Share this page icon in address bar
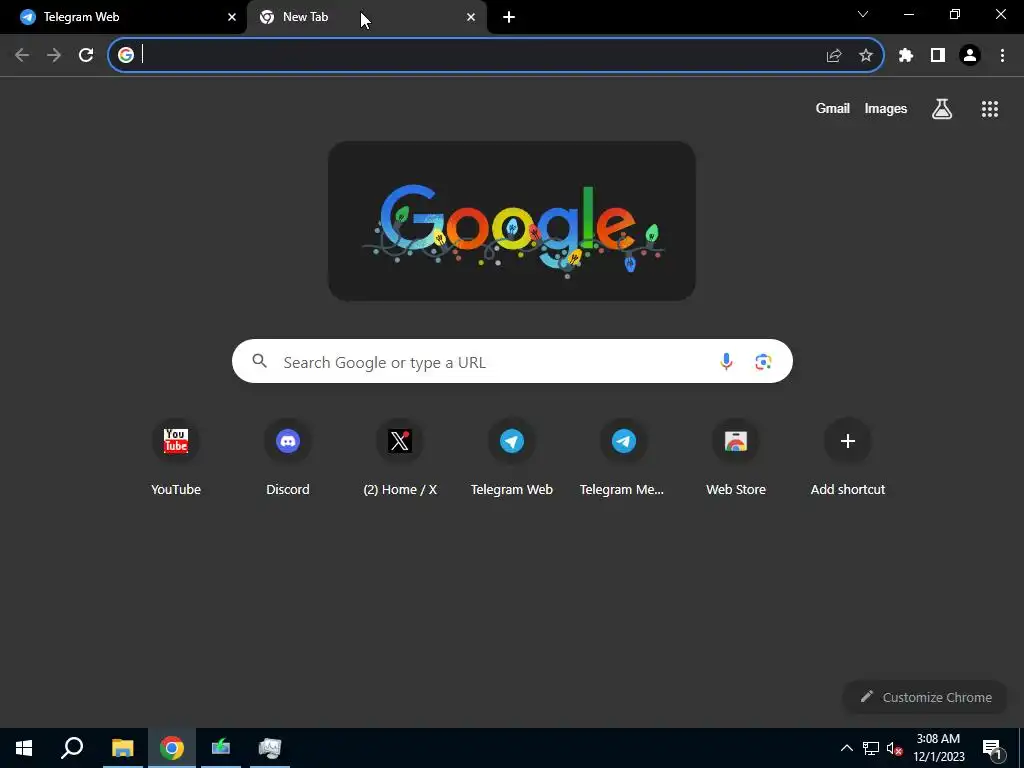 [834, 56]
